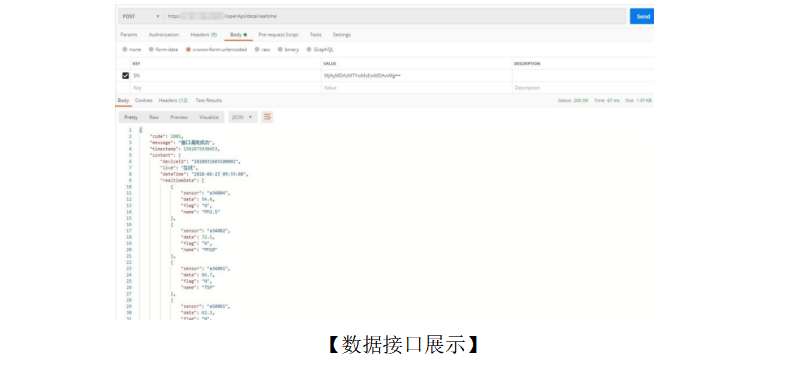Click the blue Send button
The width and height of the screenshot is (800, 387).
pyautogui.click(x=642, y=16)
